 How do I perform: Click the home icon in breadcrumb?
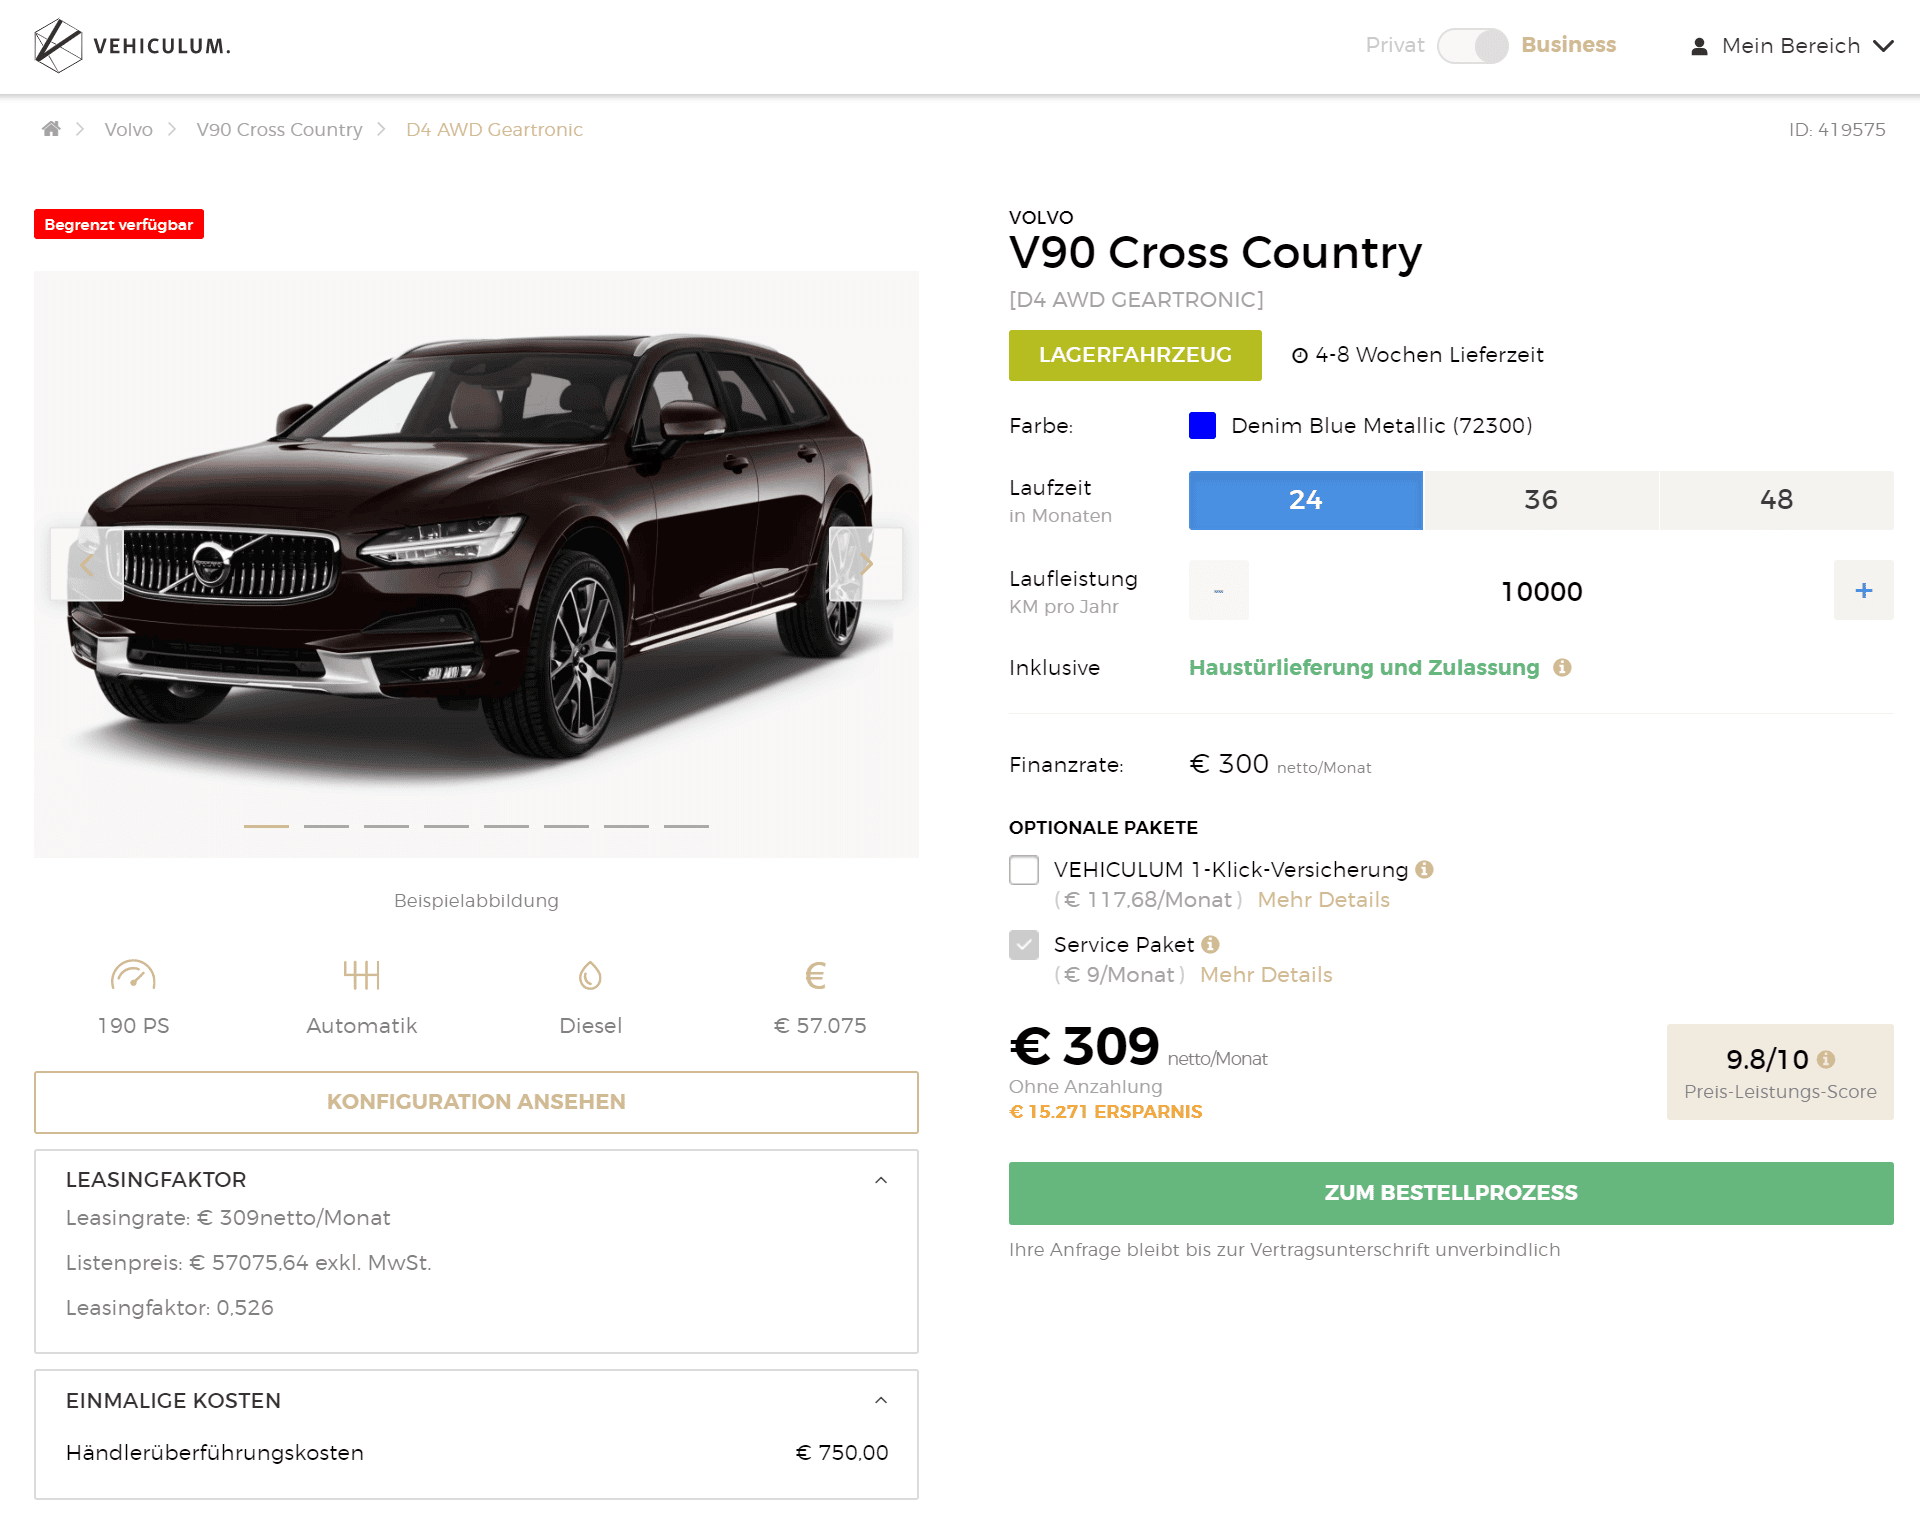pyautogui.click(x=51, y=128)
